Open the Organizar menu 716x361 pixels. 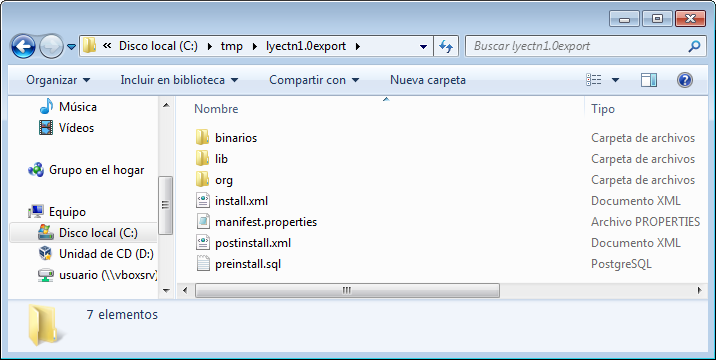point(58,80)
